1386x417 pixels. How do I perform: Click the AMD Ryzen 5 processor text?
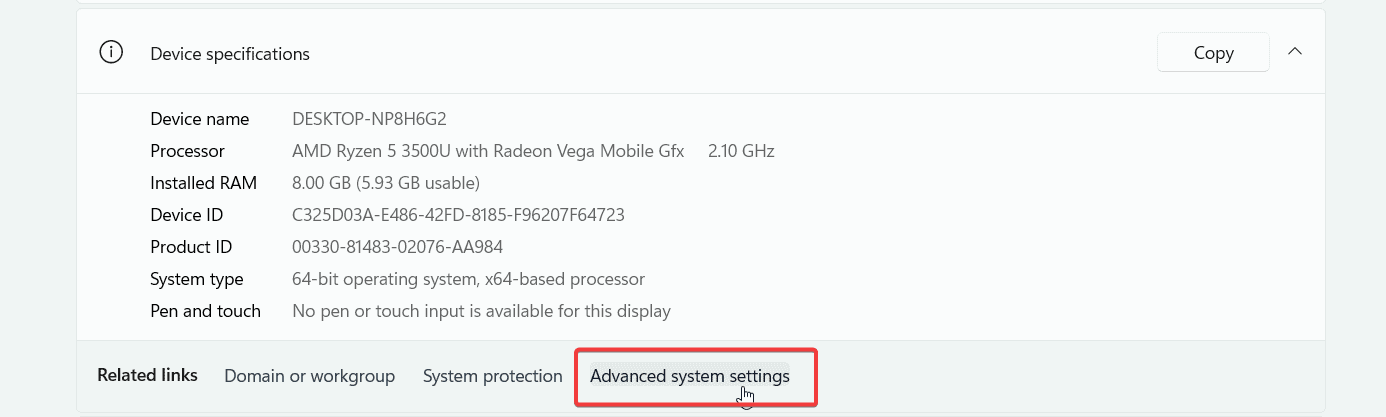pyautogui.click(x=488, y=151)
